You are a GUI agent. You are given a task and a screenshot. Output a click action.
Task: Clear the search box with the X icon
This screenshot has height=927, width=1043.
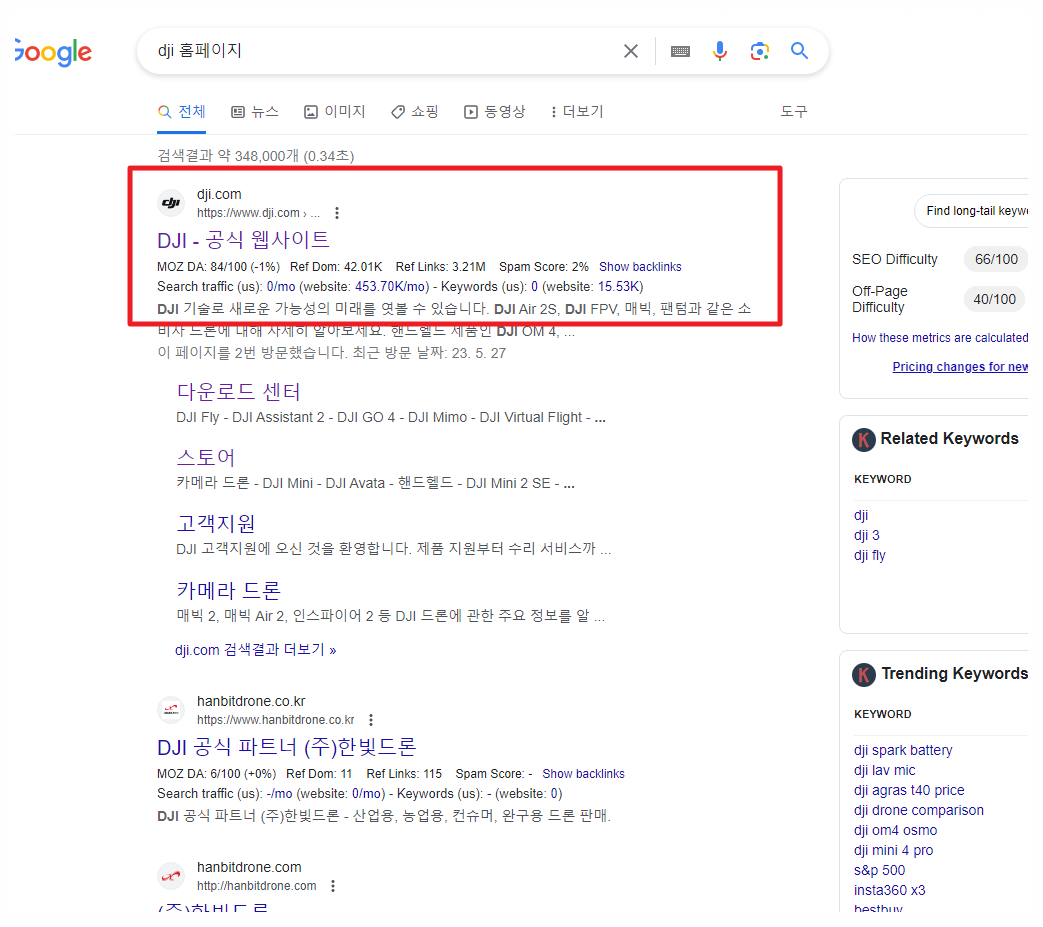click(631, 51)
